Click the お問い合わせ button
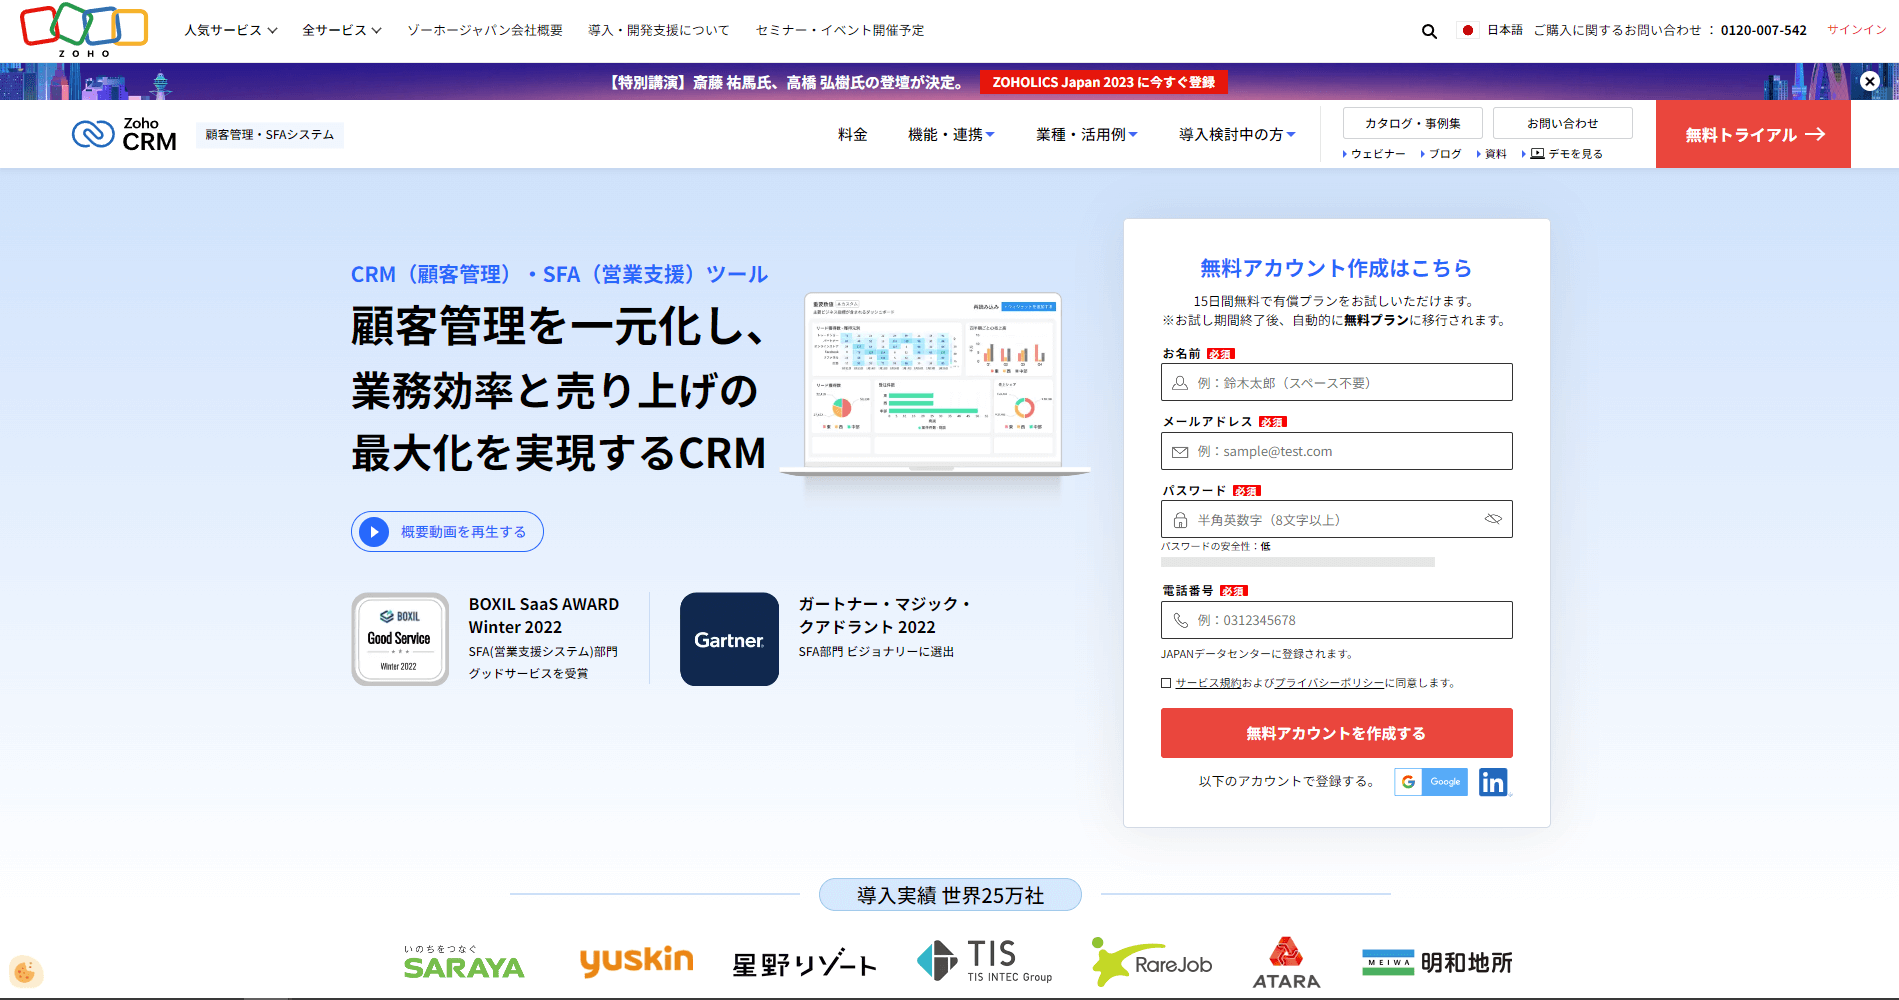This screenshot has height=1000, width=1899. click(x=1563, y=123)
